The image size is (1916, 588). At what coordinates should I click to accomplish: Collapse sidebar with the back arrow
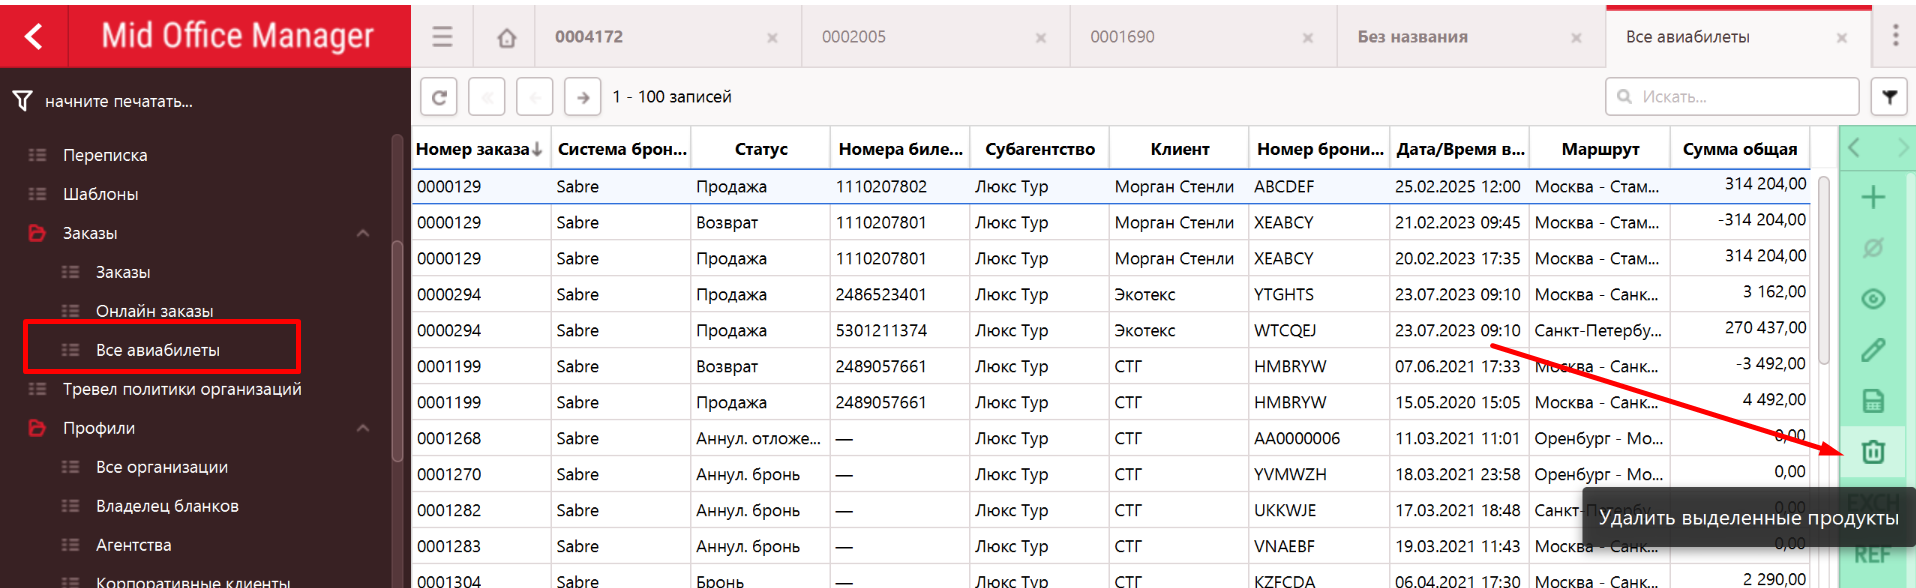tap(34, 37)
